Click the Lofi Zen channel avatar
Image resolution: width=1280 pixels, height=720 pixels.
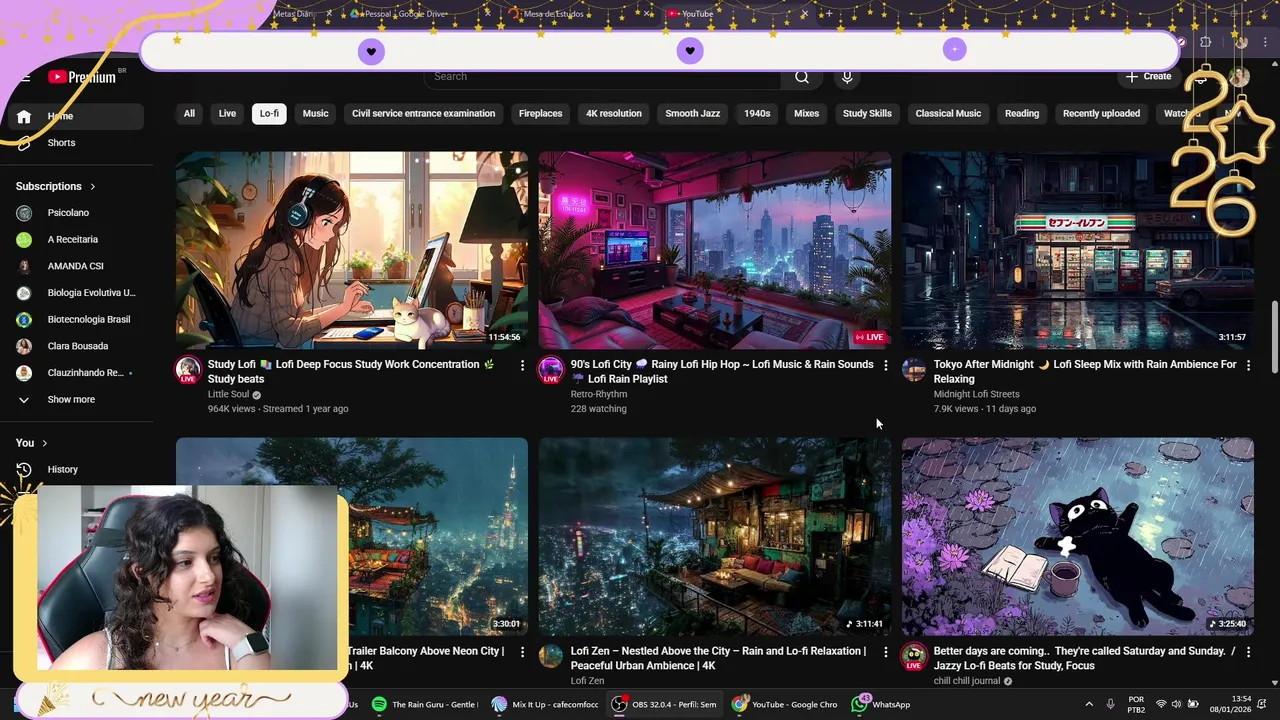coord(551,656)
